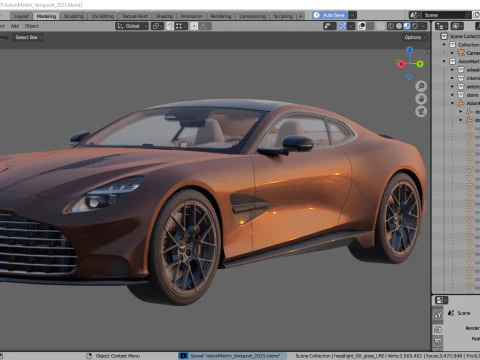Toggle viewport gizmos display
Viewport: 480px width, 360px height.
point(343,26)
